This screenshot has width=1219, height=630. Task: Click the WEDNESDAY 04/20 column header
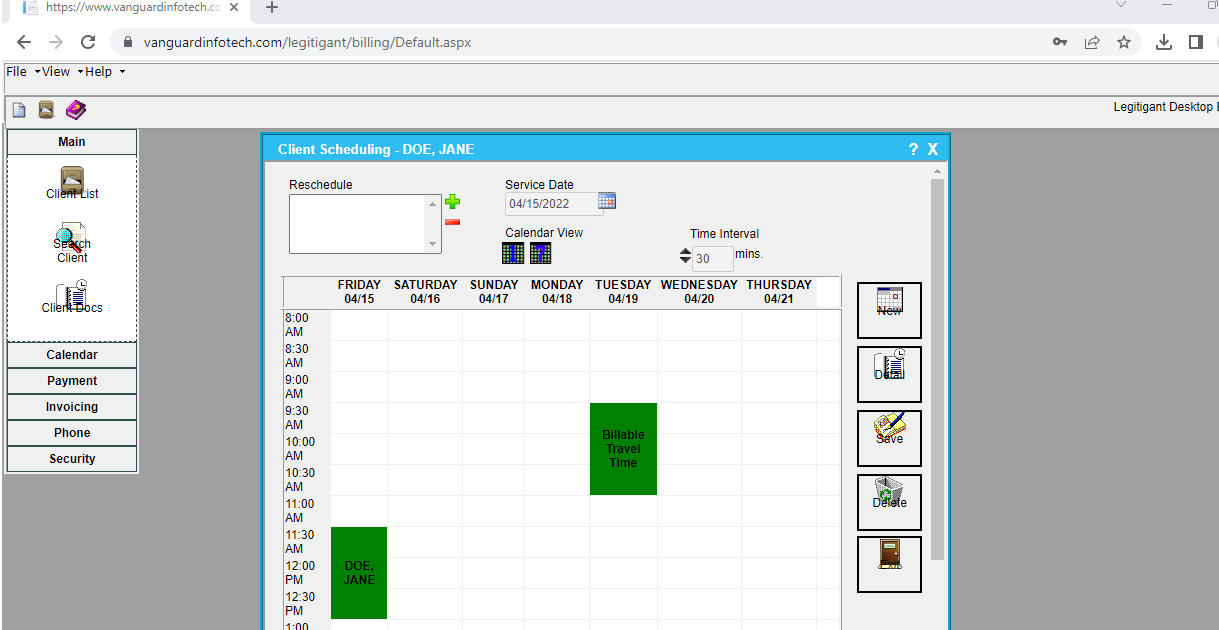click(699, 292)
